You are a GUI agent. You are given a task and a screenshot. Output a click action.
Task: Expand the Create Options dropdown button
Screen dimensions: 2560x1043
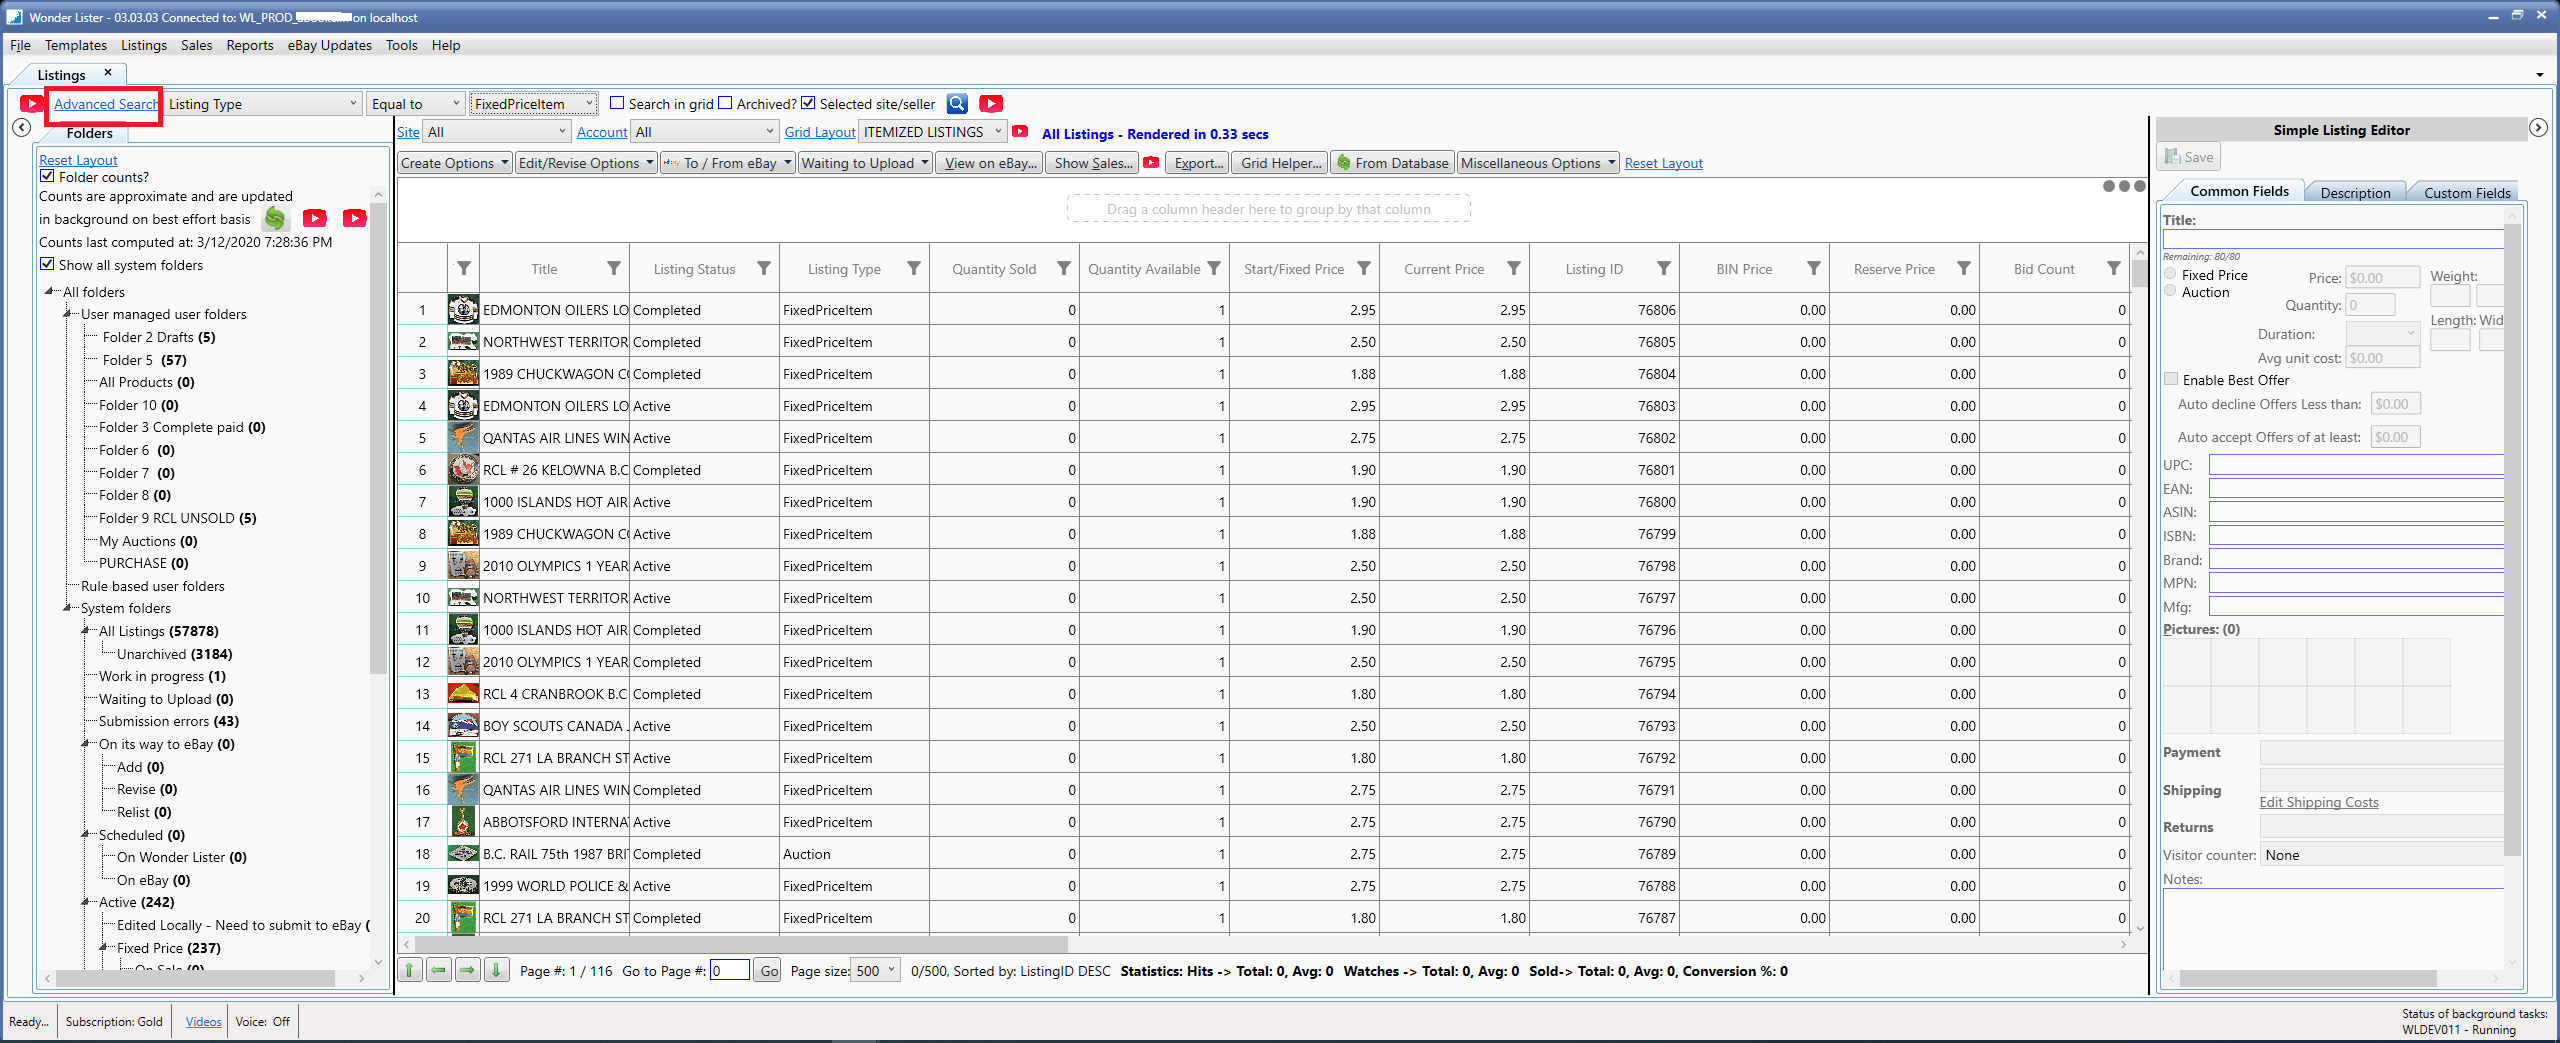(455, 163)
